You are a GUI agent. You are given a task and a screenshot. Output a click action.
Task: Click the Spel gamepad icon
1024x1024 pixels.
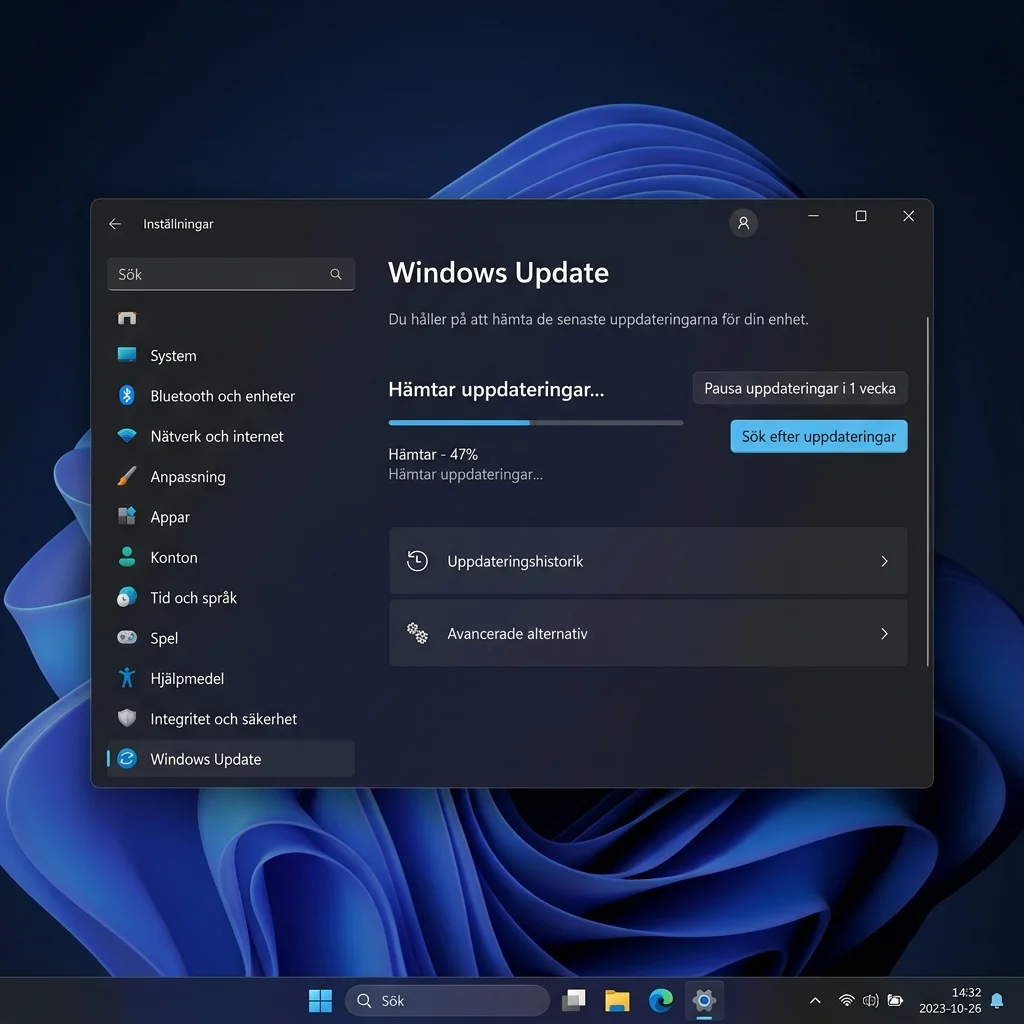point(127,637)
